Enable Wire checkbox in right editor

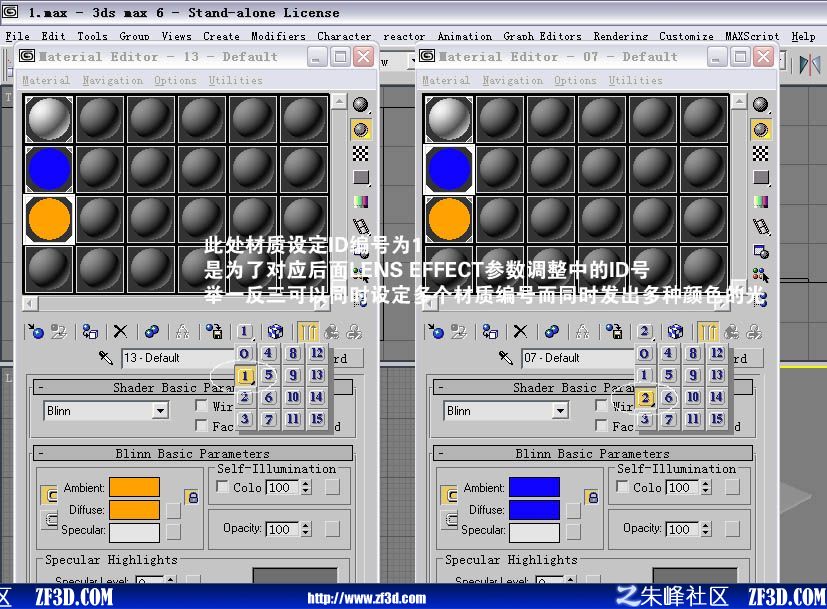coord(601,405)
